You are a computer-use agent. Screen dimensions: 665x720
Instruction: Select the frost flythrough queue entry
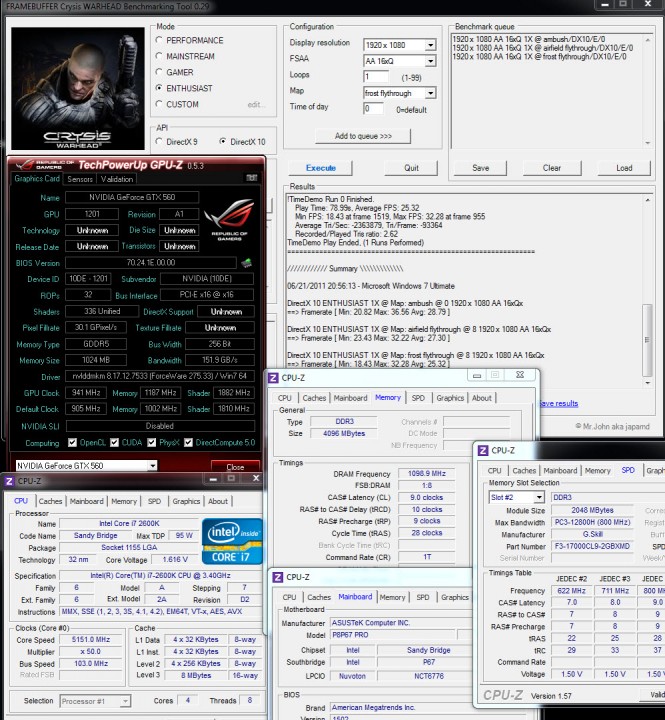(539, 56)
